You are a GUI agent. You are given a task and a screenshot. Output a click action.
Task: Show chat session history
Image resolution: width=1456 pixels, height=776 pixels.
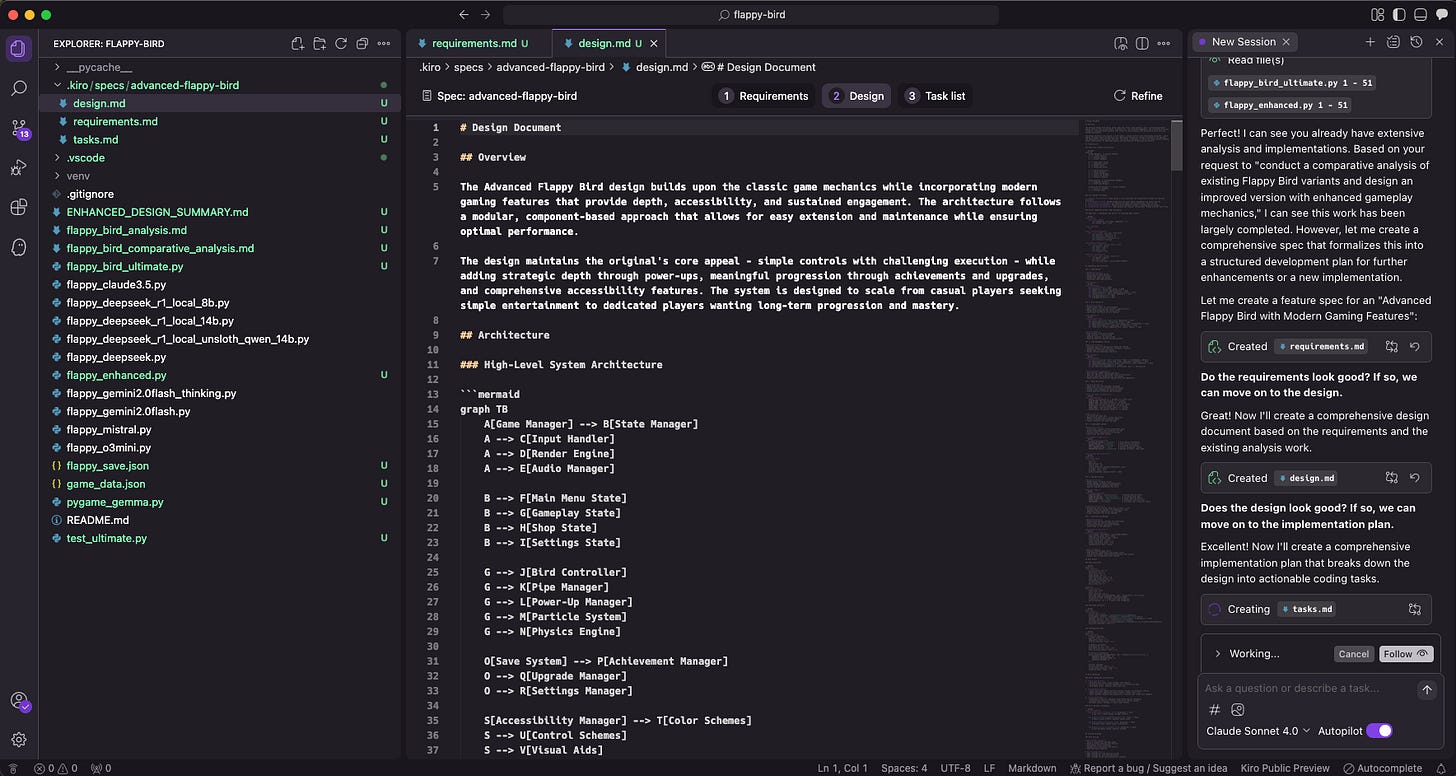(x=1416, y=42)
